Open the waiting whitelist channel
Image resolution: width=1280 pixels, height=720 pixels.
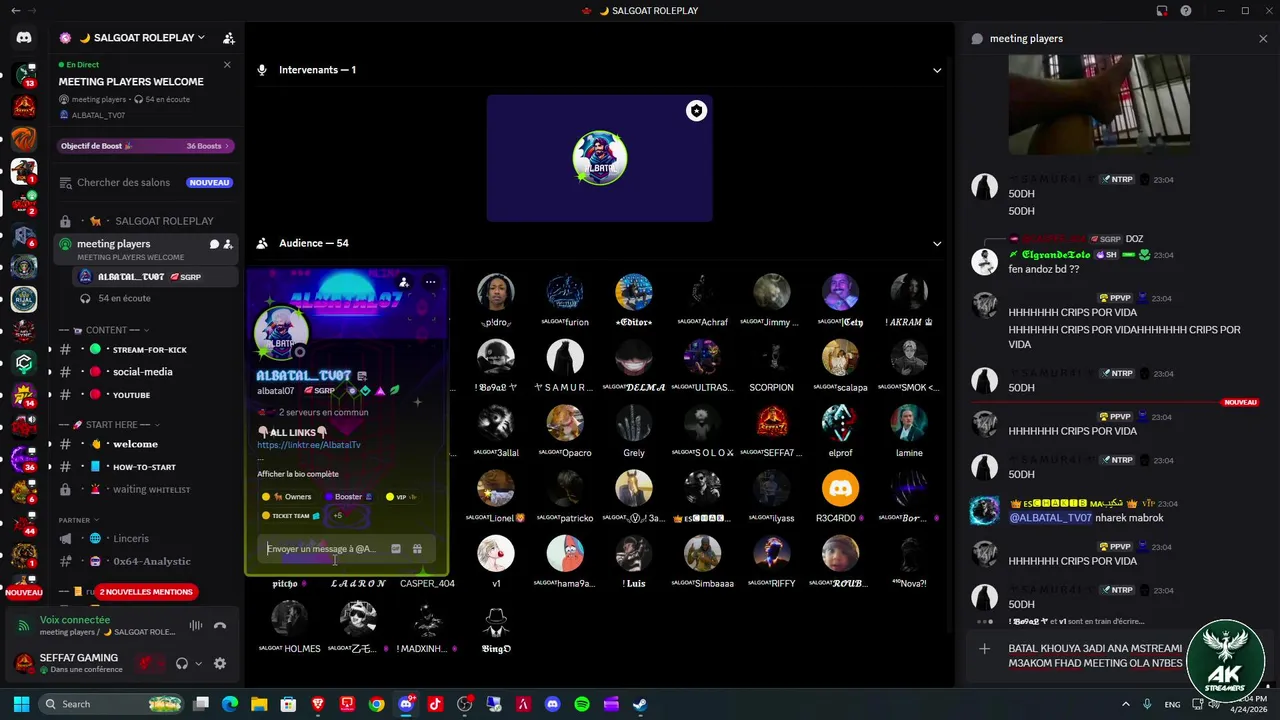[x=146, y=490]
